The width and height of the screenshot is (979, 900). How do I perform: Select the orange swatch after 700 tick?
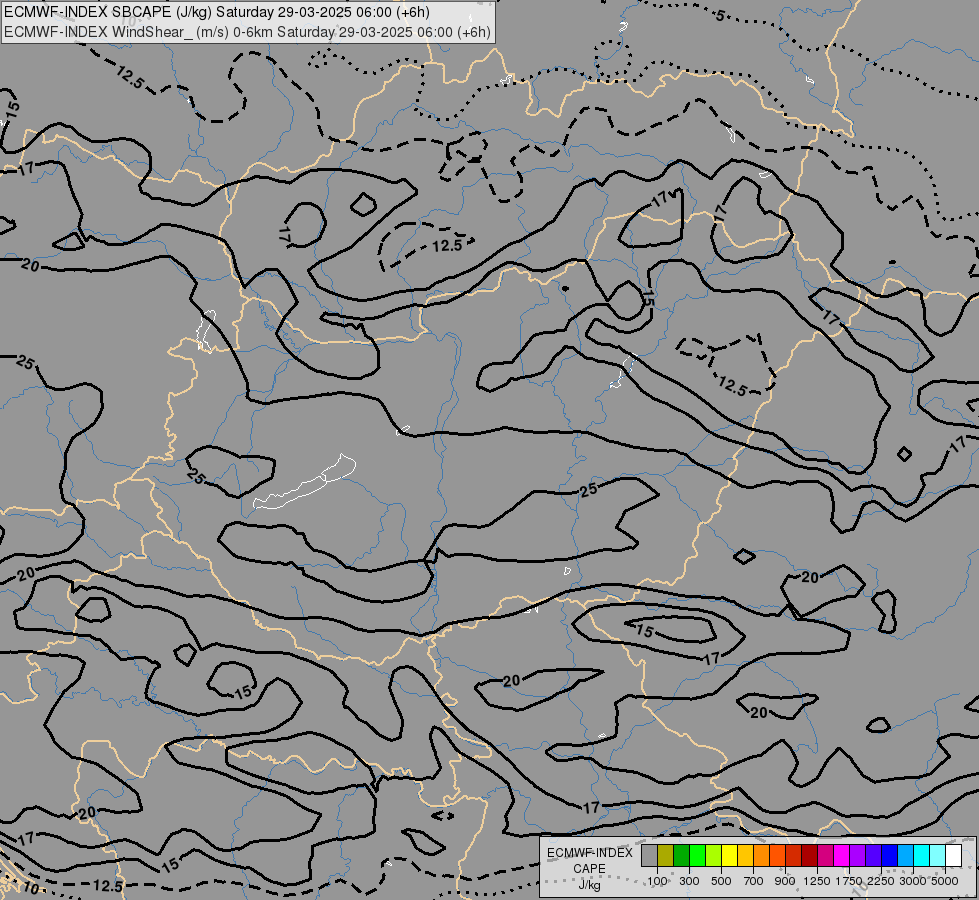tap(761, 856)
